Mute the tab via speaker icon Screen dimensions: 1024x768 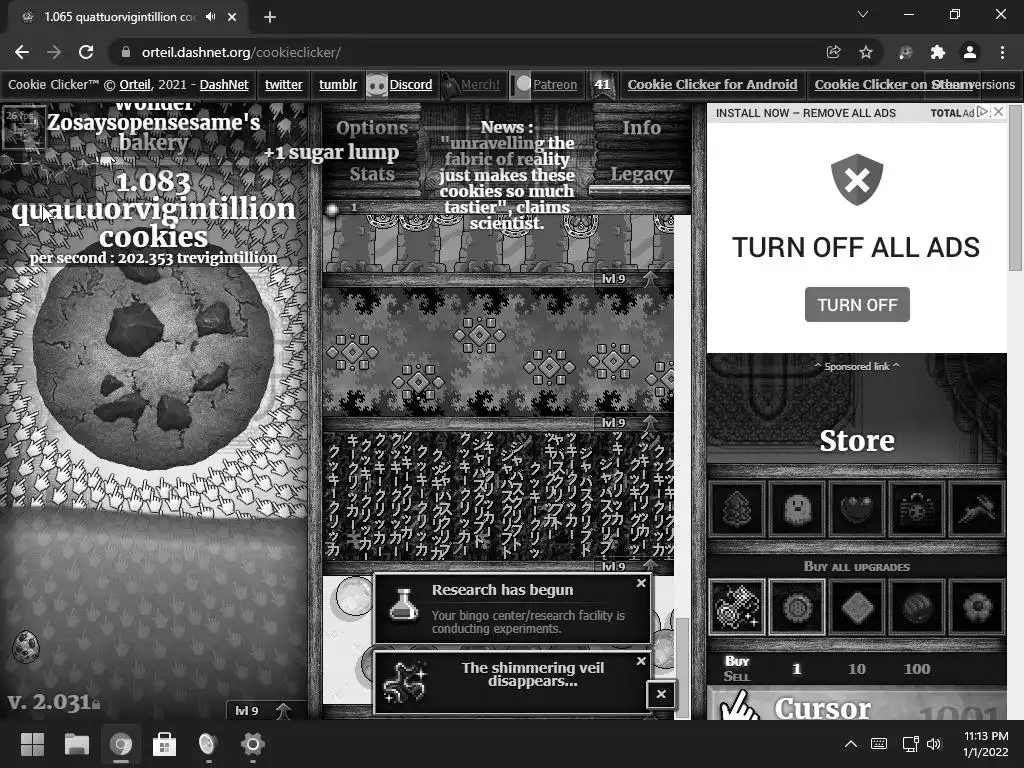210,17
